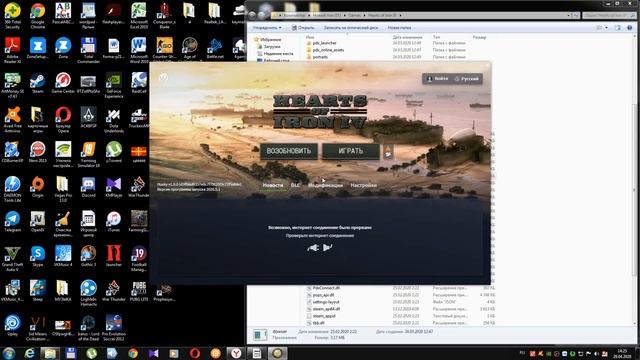Viewport: 640px width, 360px height.
Task: Open the Русский language selector
Action: tap(467, 79)
